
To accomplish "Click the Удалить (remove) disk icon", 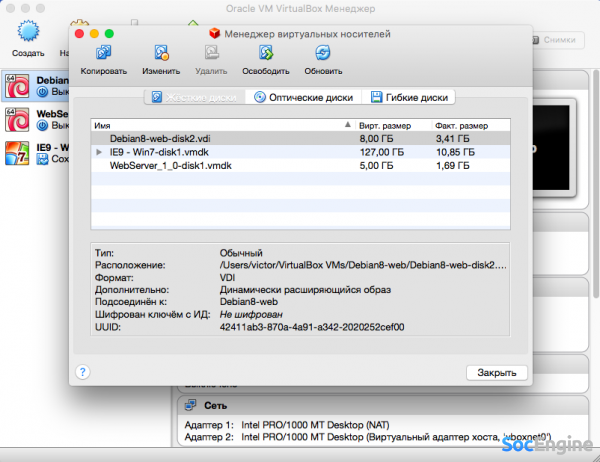I will 211,52.
